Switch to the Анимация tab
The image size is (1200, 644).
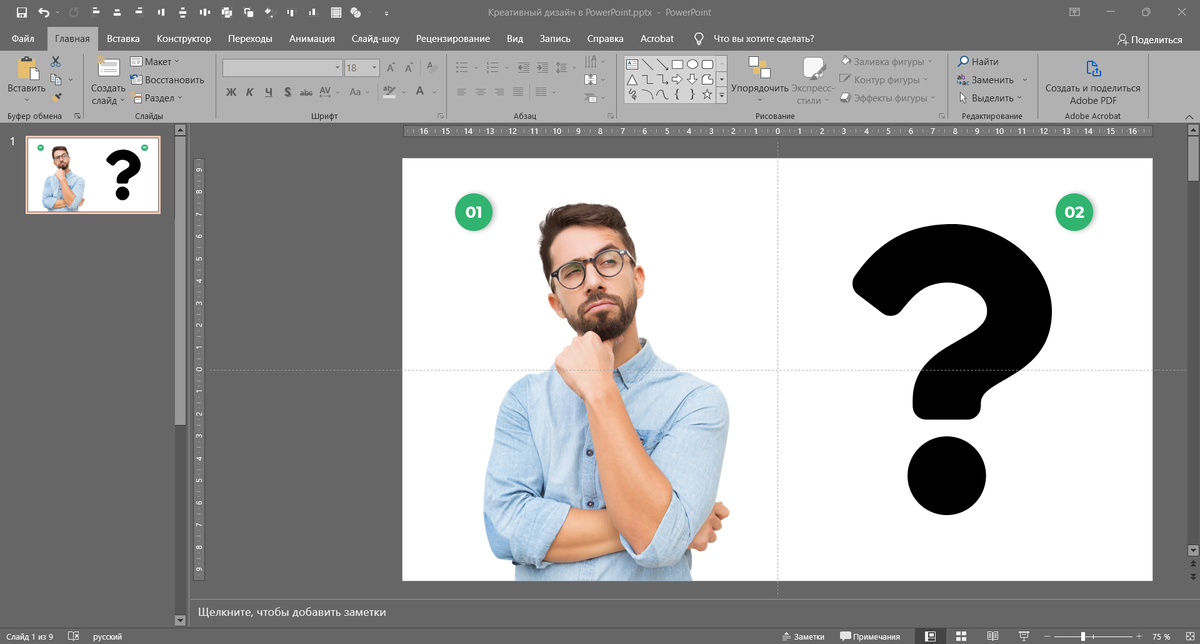tap(312, 39)
